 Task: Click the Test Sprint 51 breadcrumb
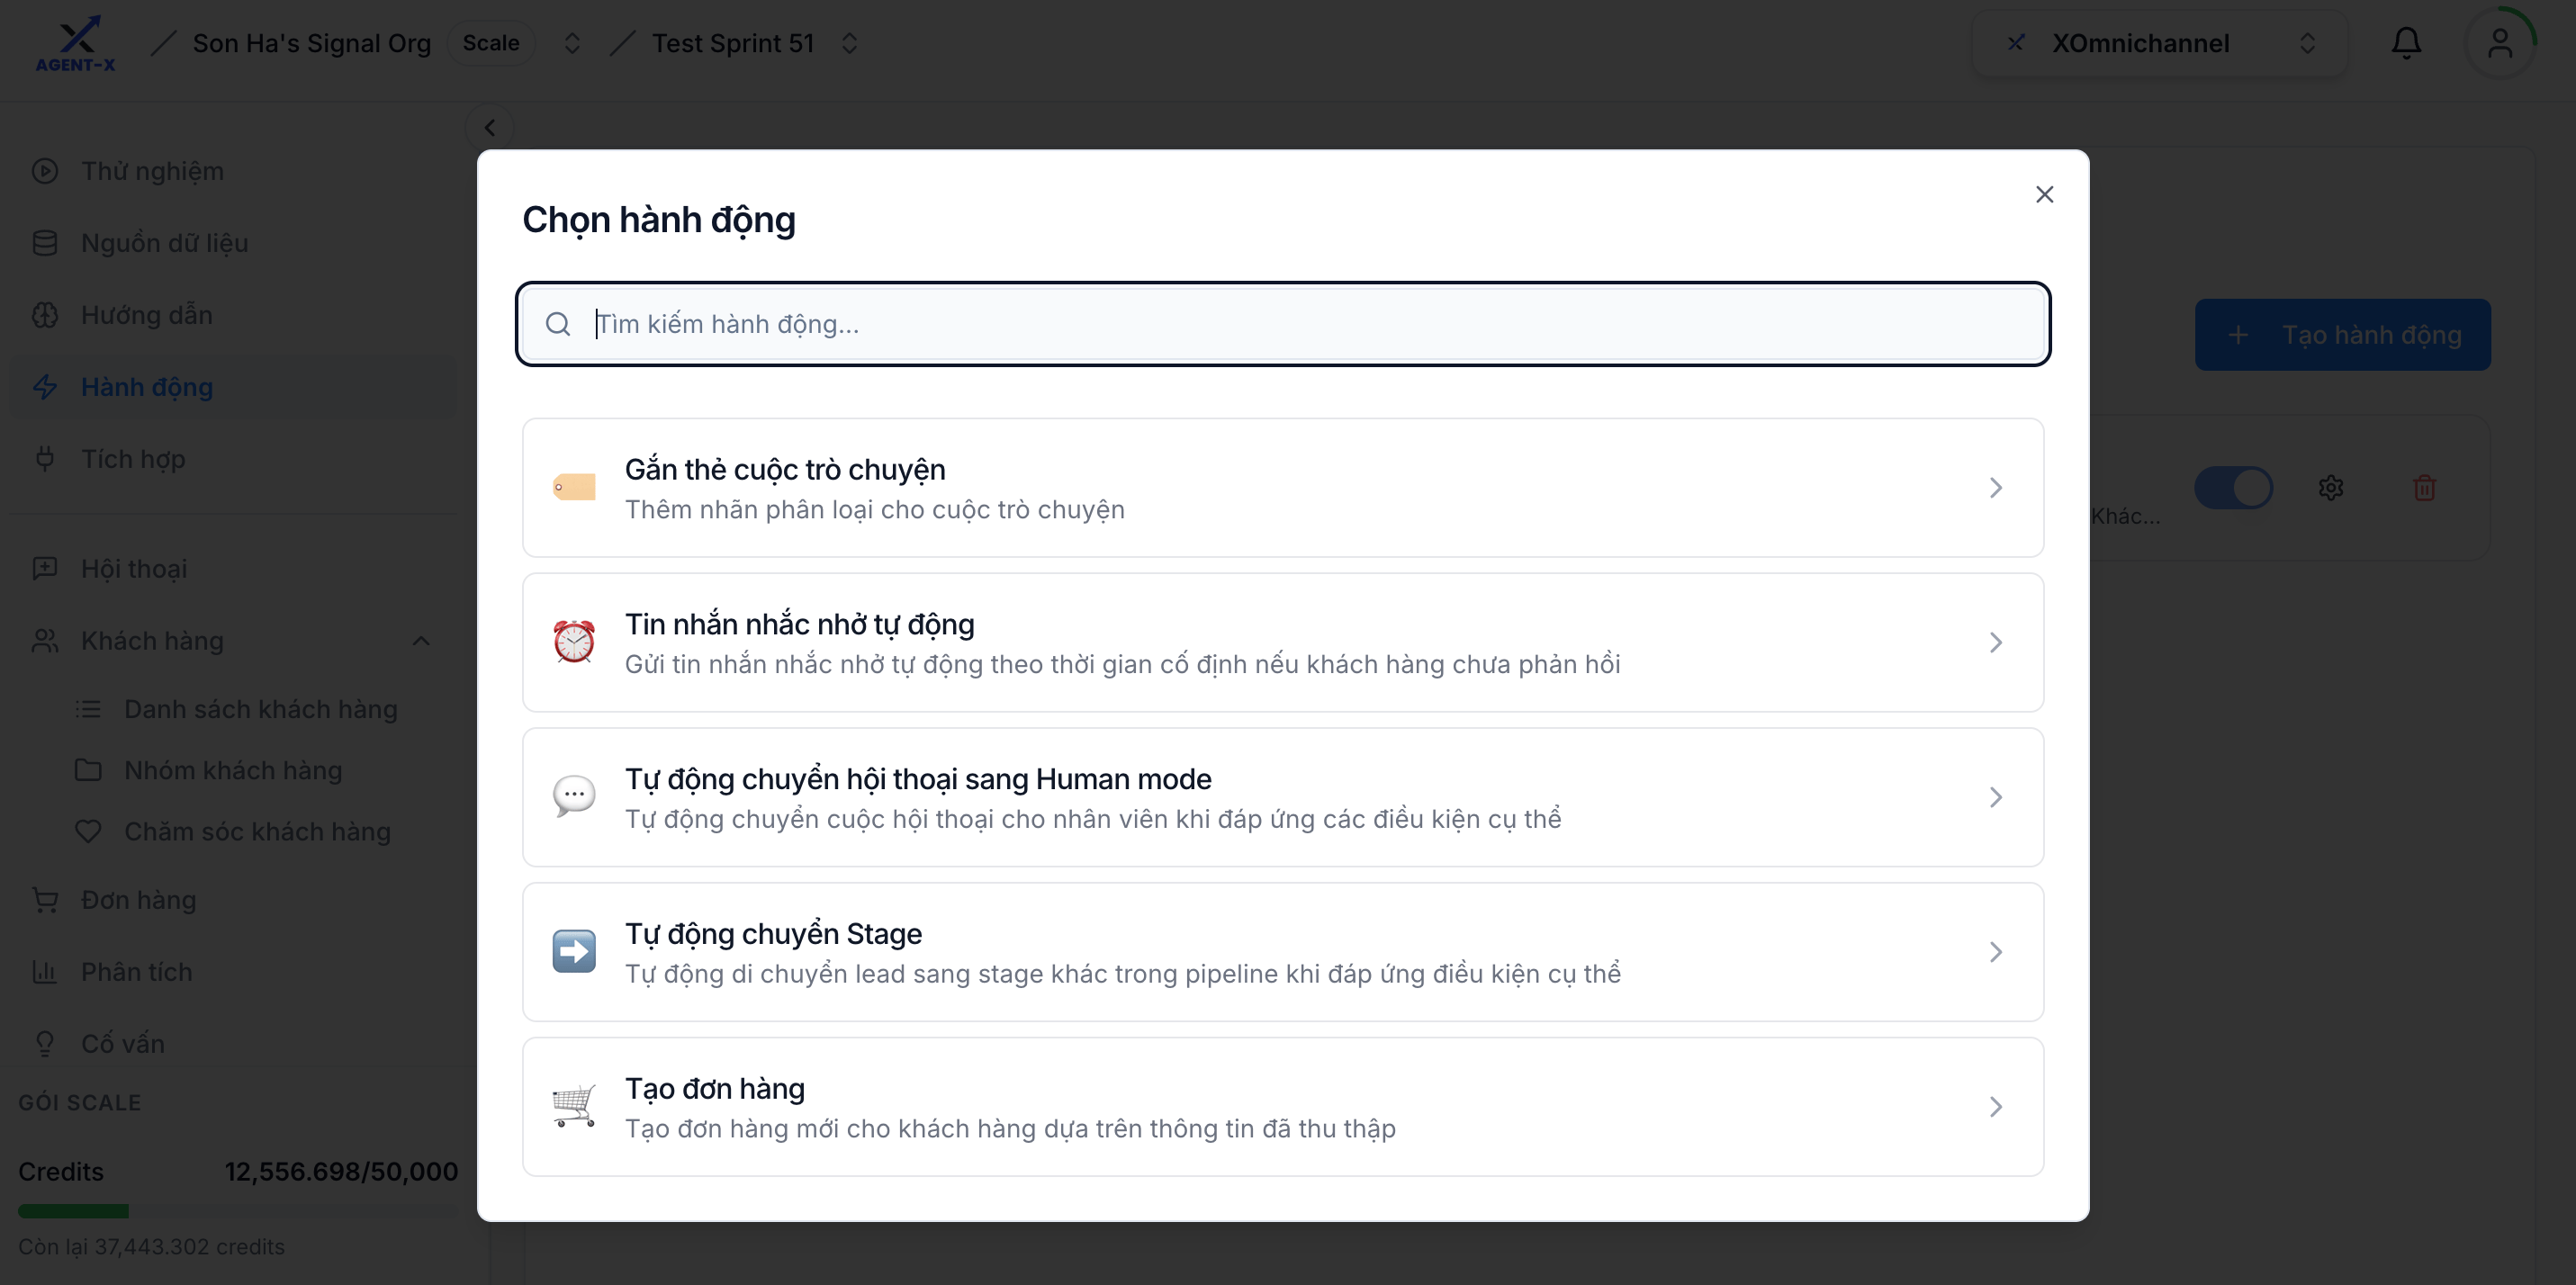coord(732,43)
